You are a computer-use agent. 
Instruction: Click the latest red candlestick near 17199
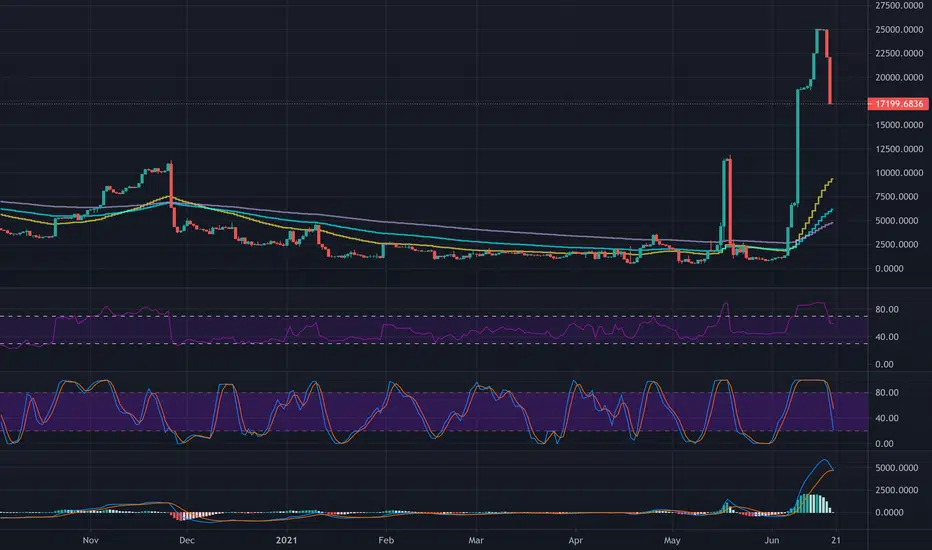(x=830, y=80)
